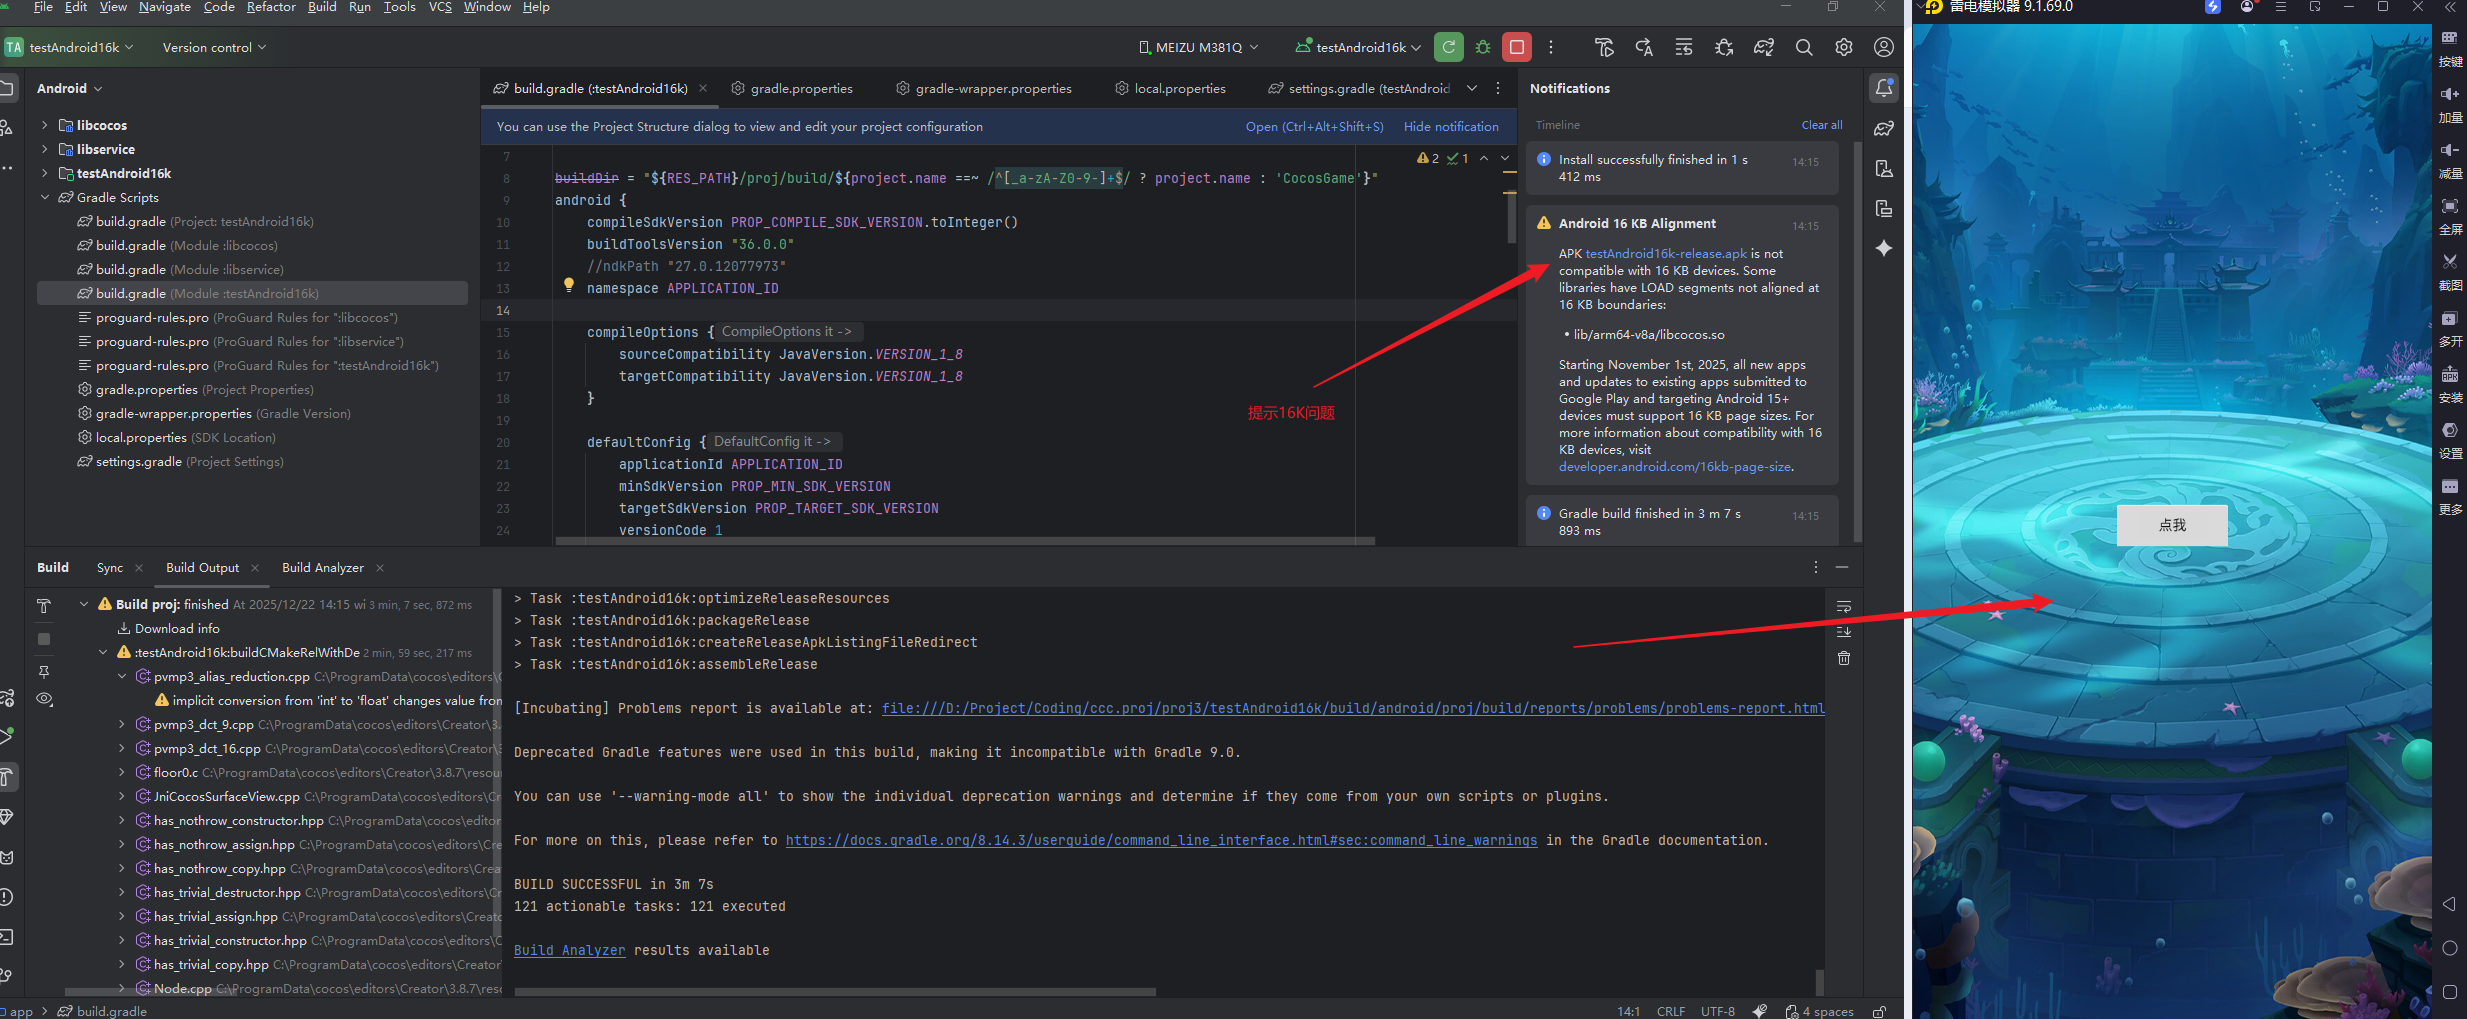Open the developer.android.com/16kb-page-size link
2467x1019 pixels.
(x=1674, y=467)
